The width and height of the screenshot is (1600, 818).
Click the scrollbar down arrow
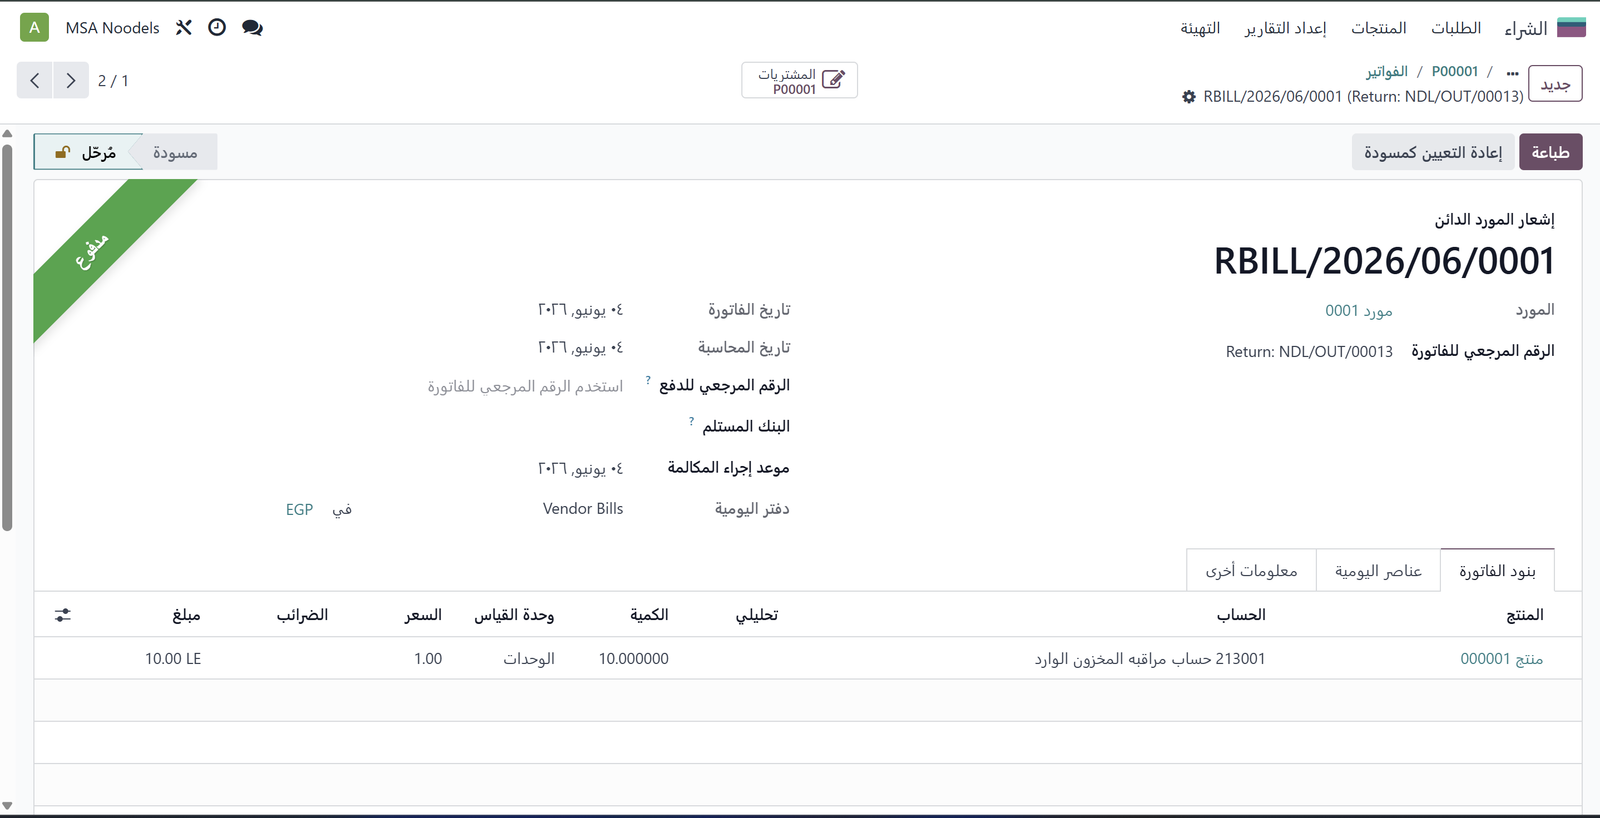click(x=7, y=806)
